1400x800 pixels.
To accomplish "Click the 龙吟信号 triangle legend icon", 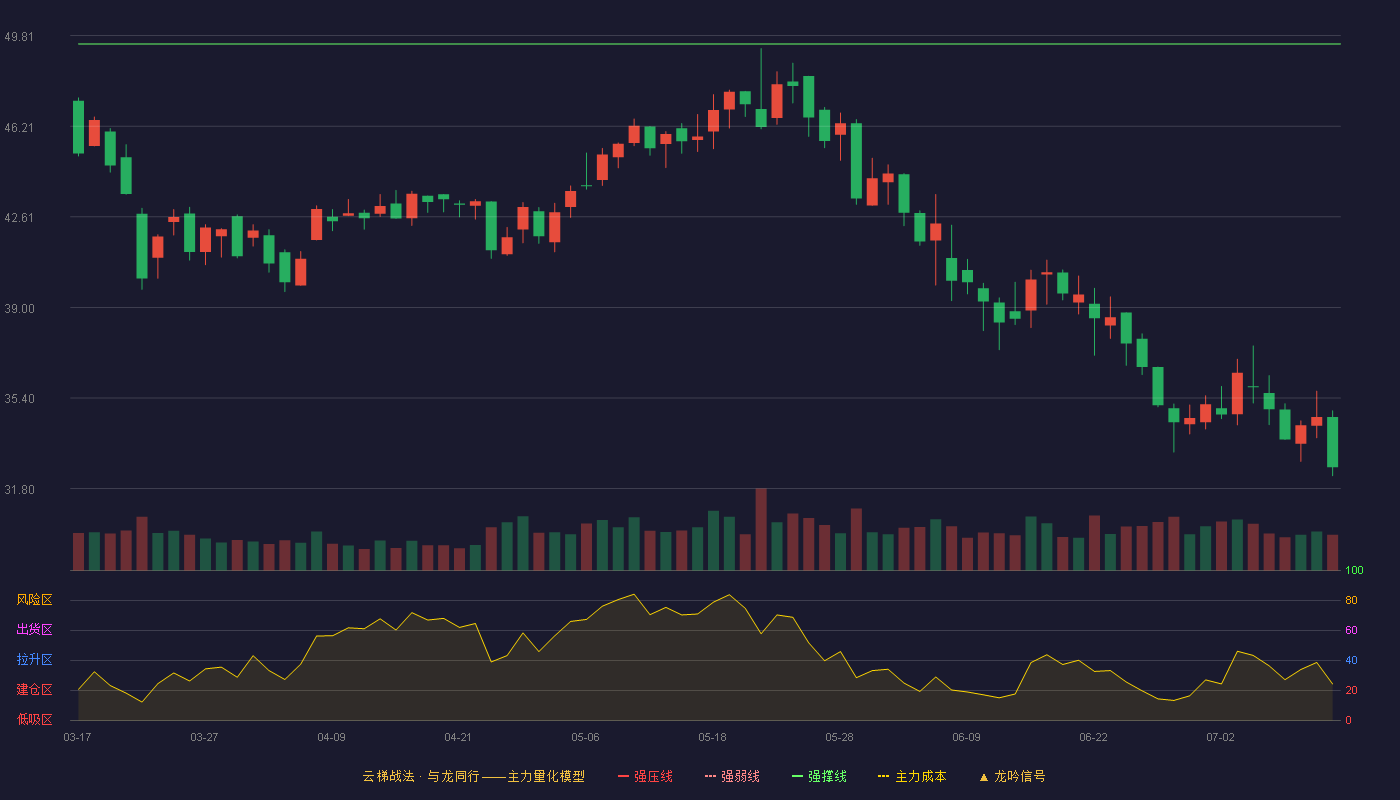I will click(984, 777).
